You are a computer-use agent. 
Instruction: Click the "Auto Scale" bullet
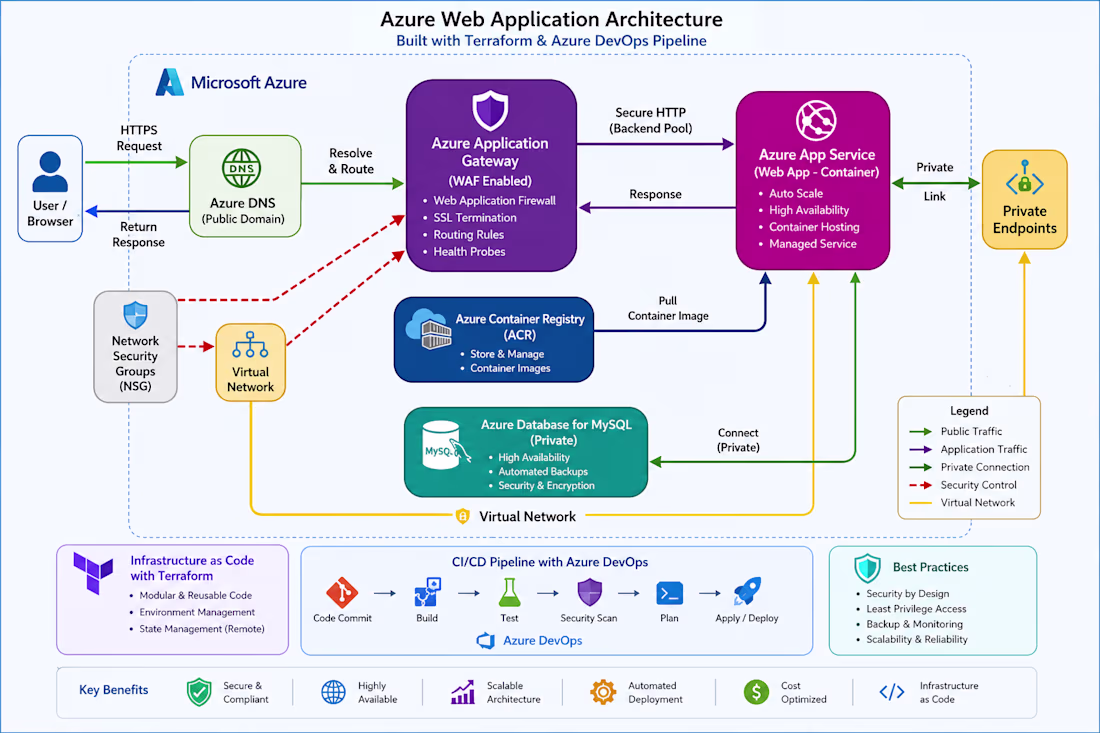(x=796, y=193)
